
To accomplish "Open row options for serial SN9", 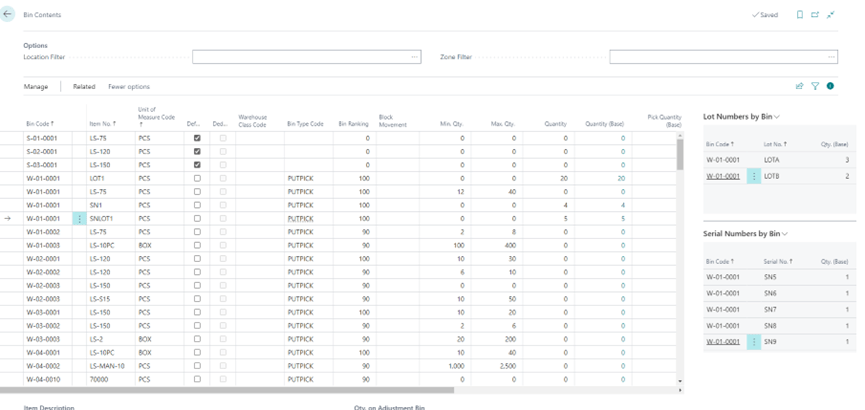I will click(754, 342).
